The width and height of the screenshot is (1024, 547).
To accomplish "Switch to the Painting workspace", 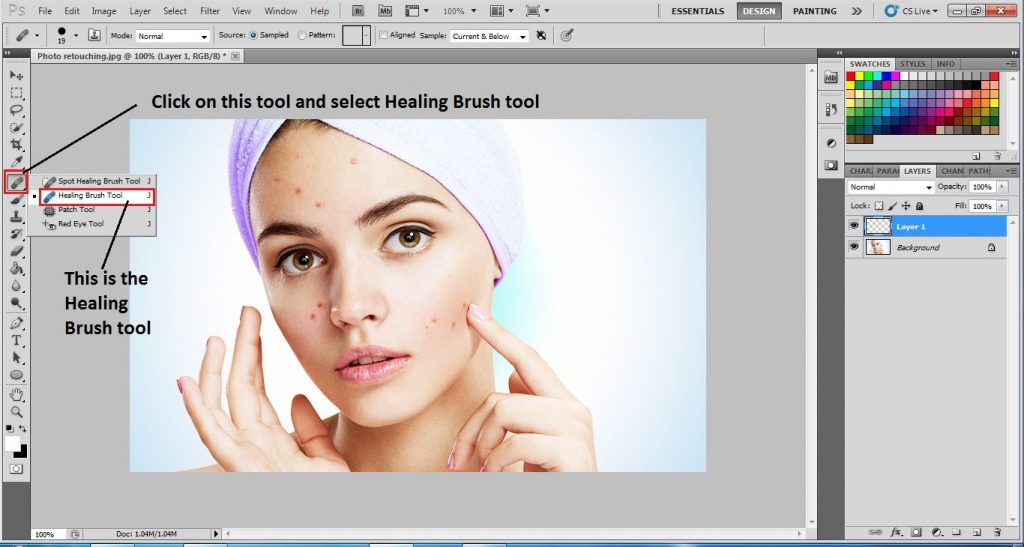I will [814, 11].
